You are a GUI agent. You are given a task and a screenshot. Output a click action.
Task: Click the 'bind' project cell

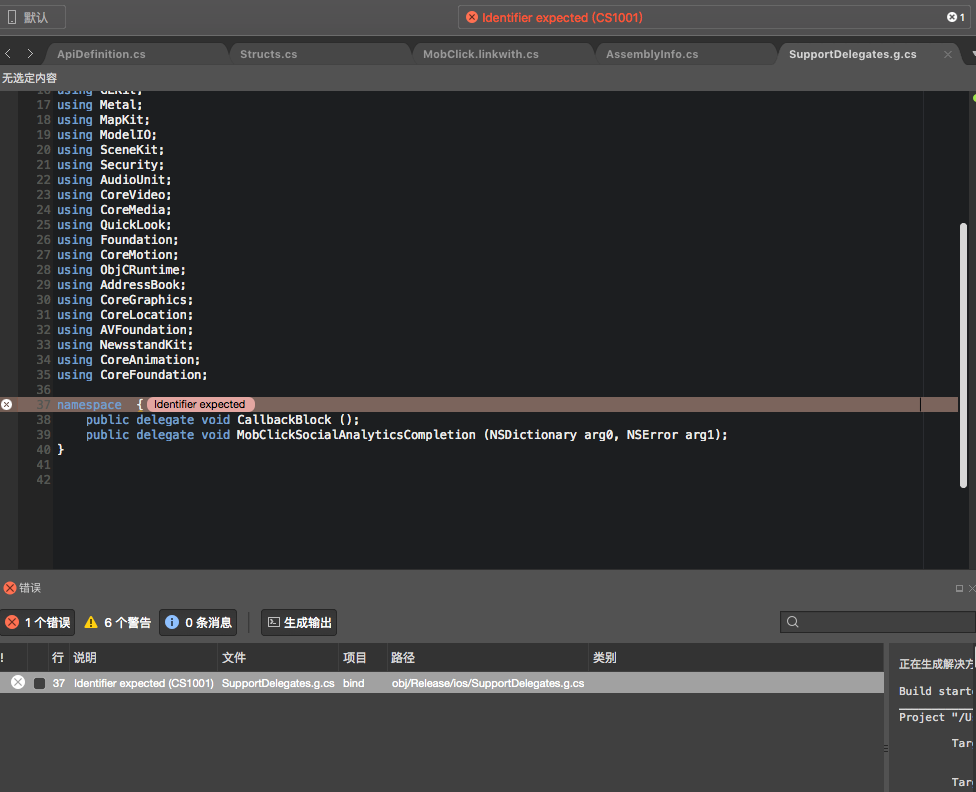(354, 683)
